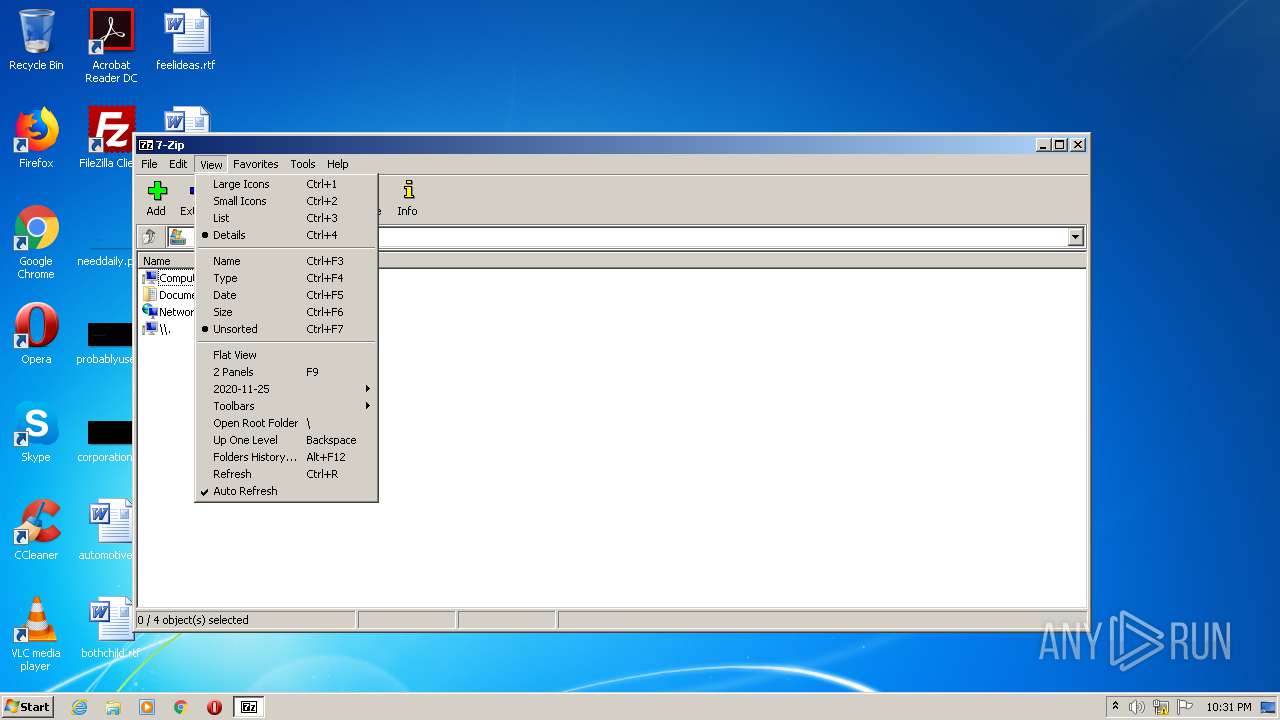Select the \\. item in file list
Screen dimensions: 1280x720
(x=157, y=329)
